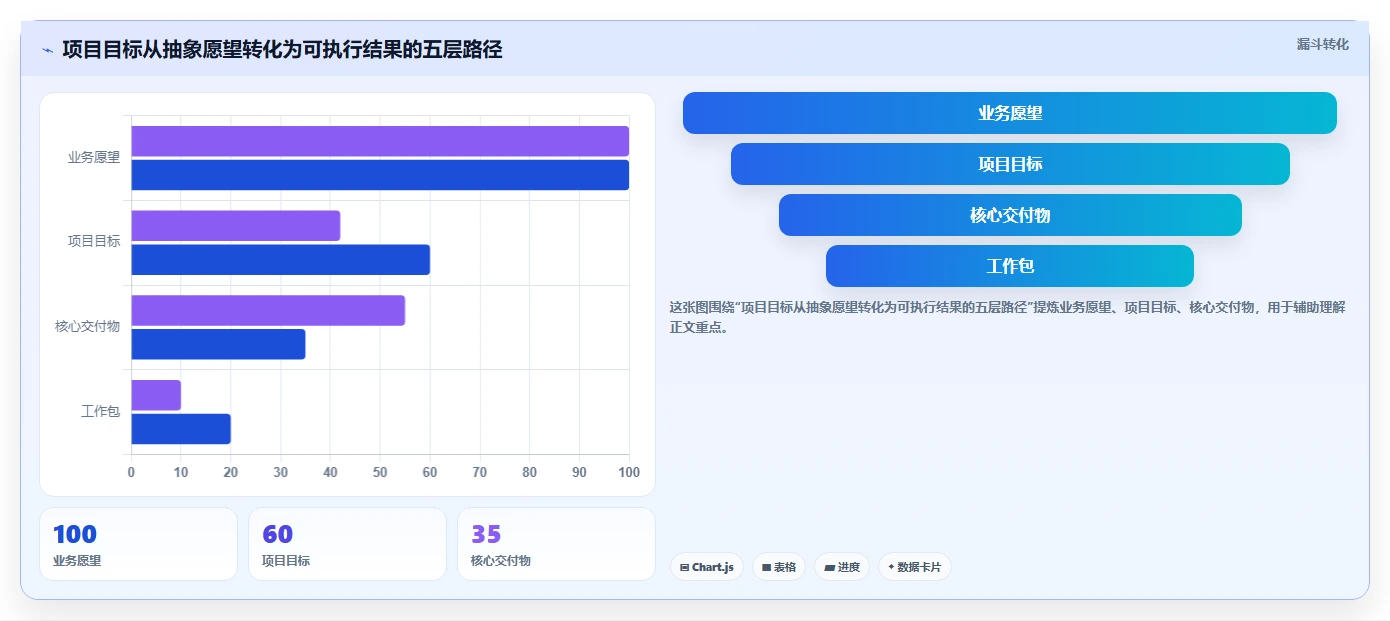
Task: Click the purple 核心交付物 bar
Action: click(x=268, y=310)
